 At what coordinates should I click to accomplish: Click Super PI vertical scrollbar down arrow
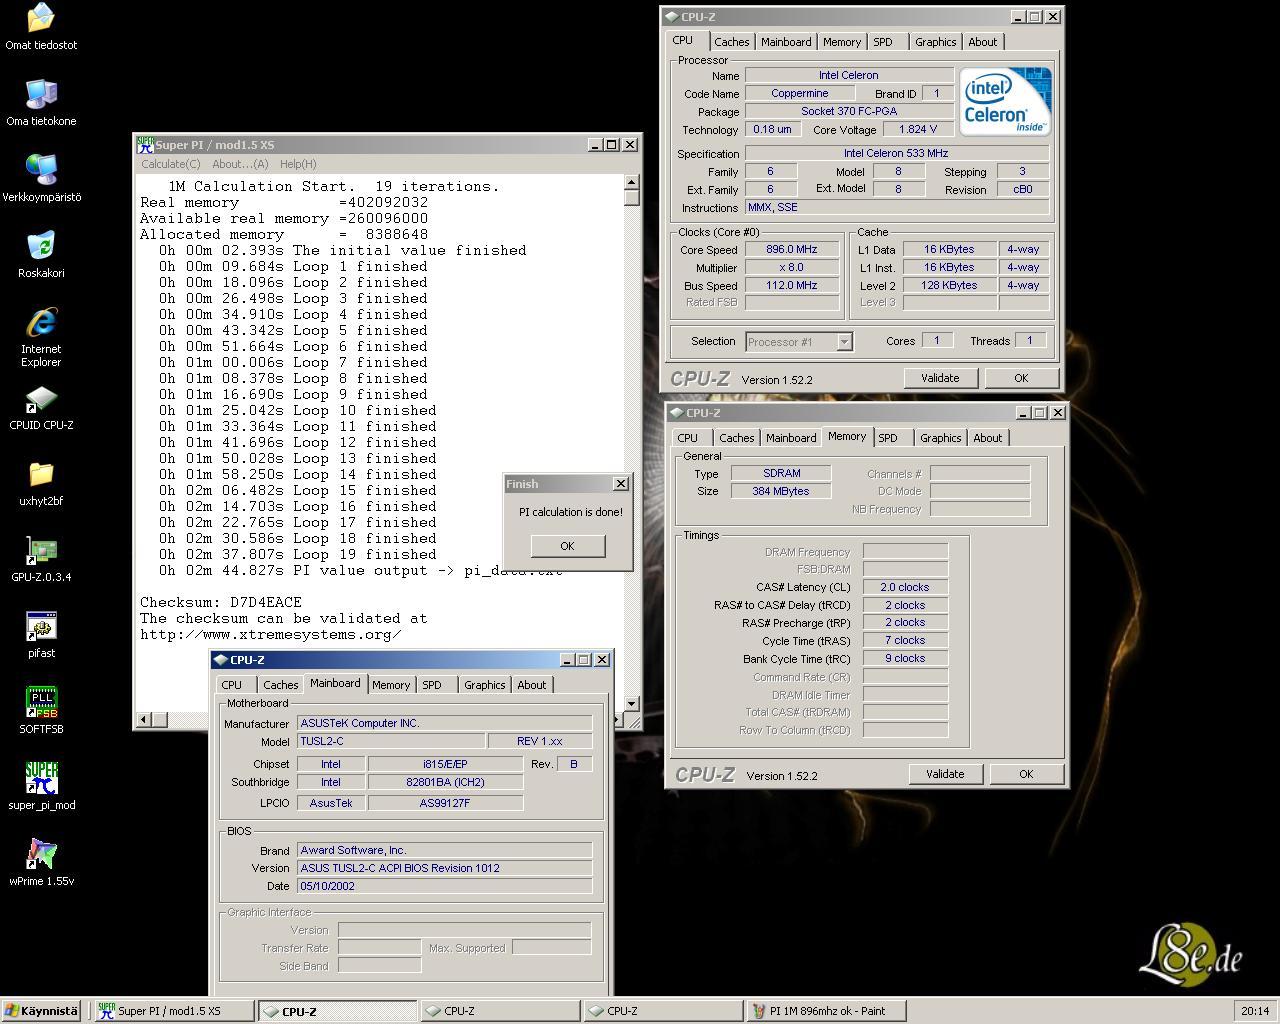tap(632, 703)
